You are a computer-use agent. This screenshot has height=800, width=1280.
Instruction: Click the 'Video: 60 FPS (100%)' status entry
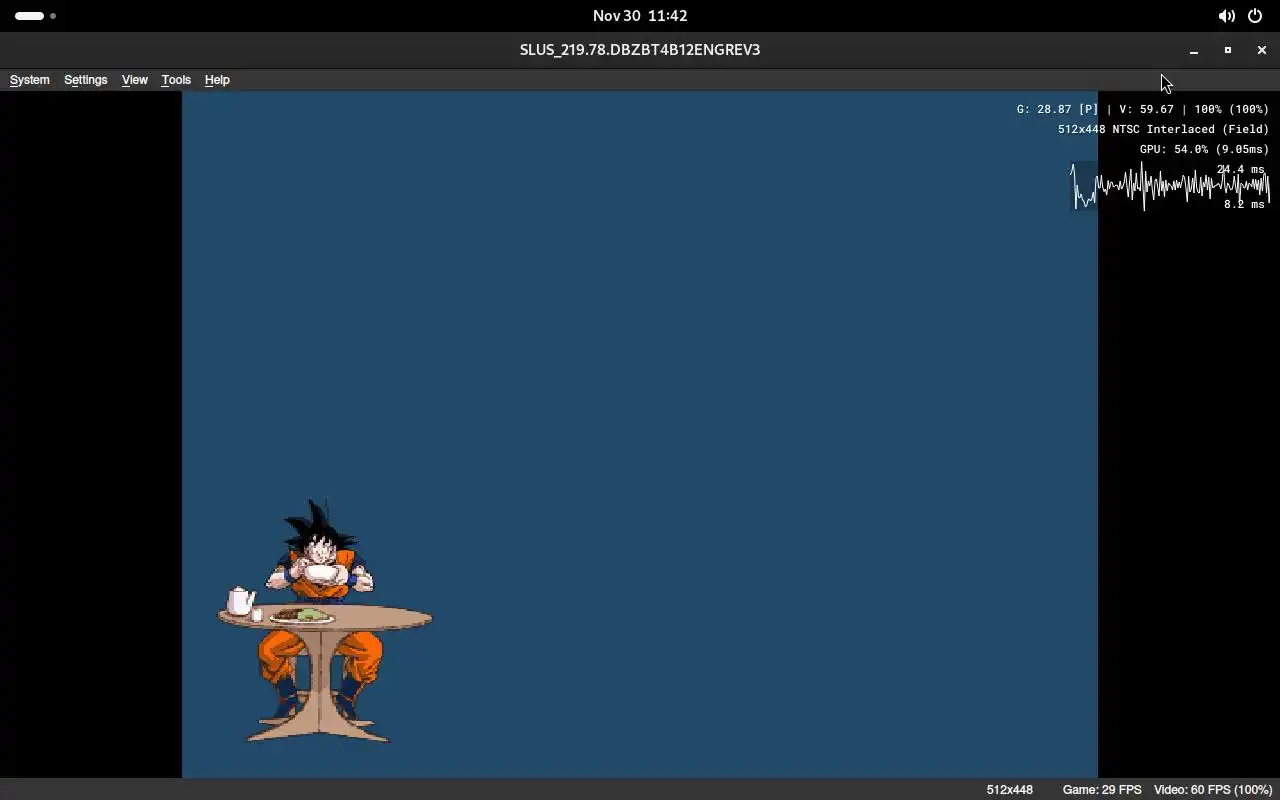tap(1213, 790)
